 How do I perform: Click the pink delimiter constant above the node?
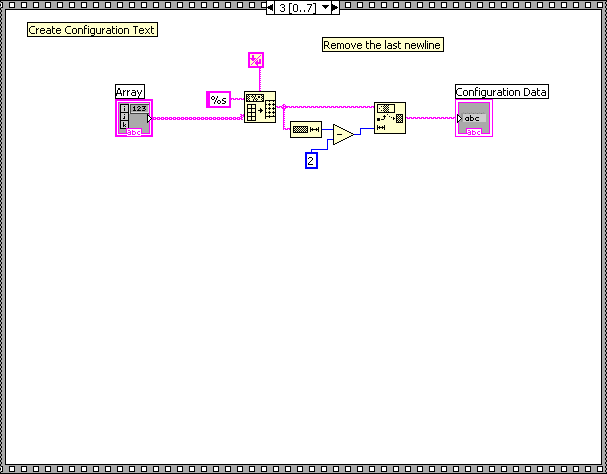[x=255, y=60]
